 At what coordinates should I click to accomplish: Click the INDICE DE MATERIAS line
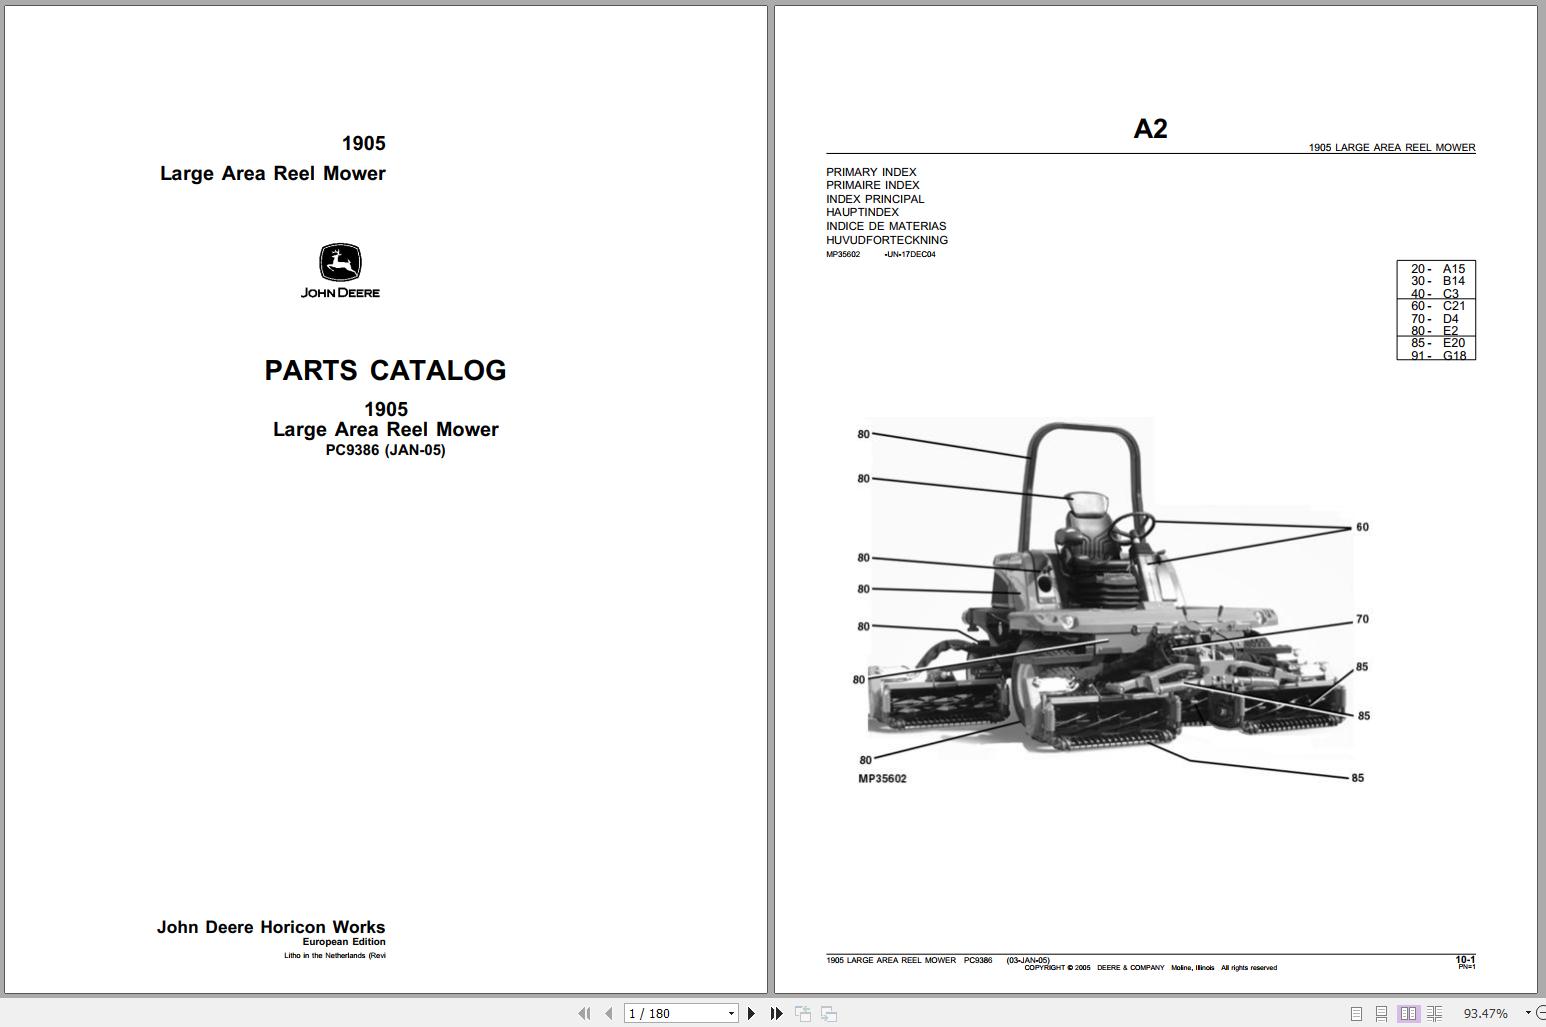point(886,226)
